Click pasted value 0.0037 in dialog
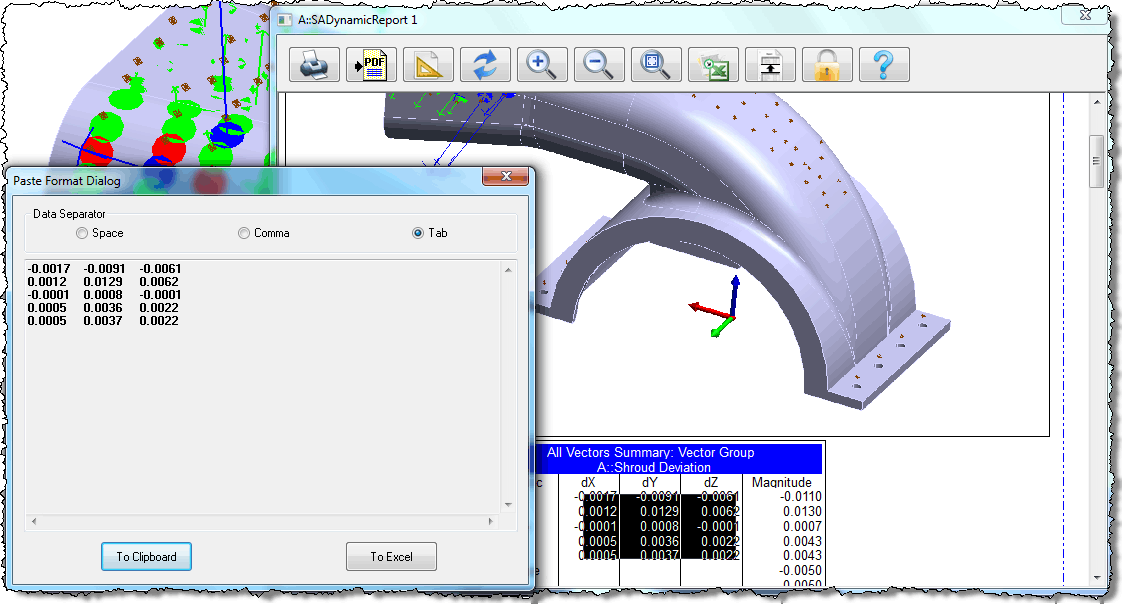This screenshot has height=604, width=1122. pos(103,321)
